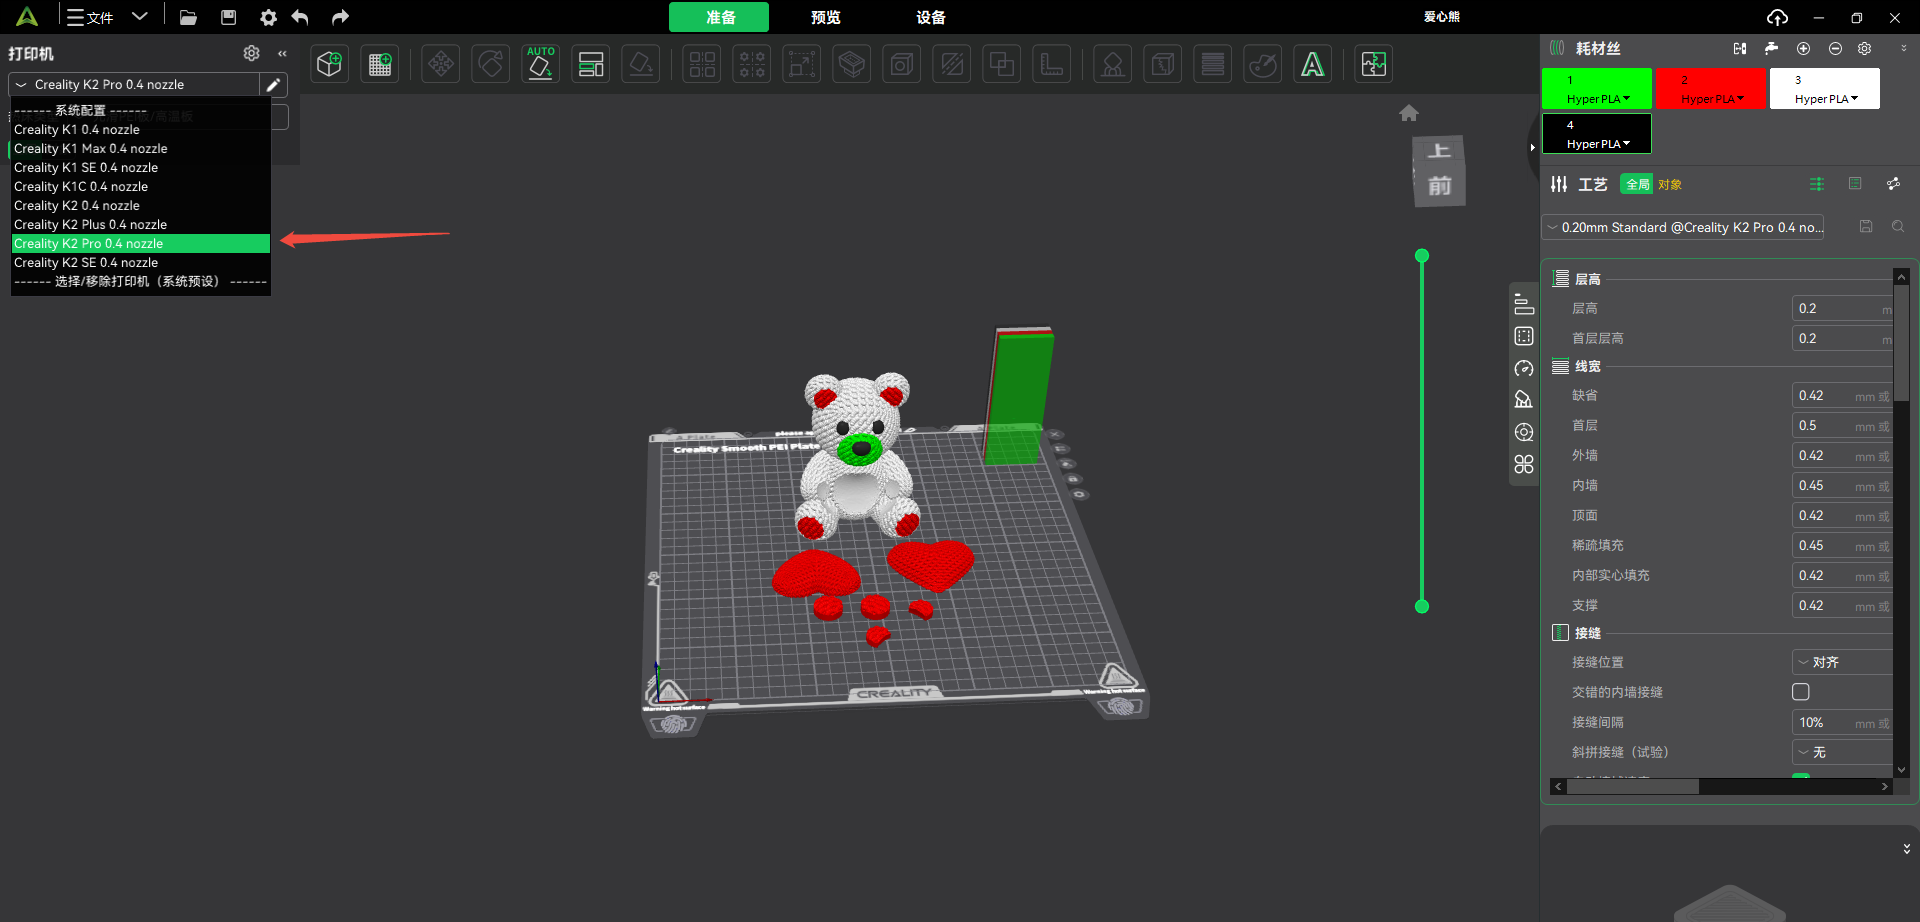Click the cloud upload icon in the title bar
The image size is (1920, 922).
click(x=1777, y=17)
